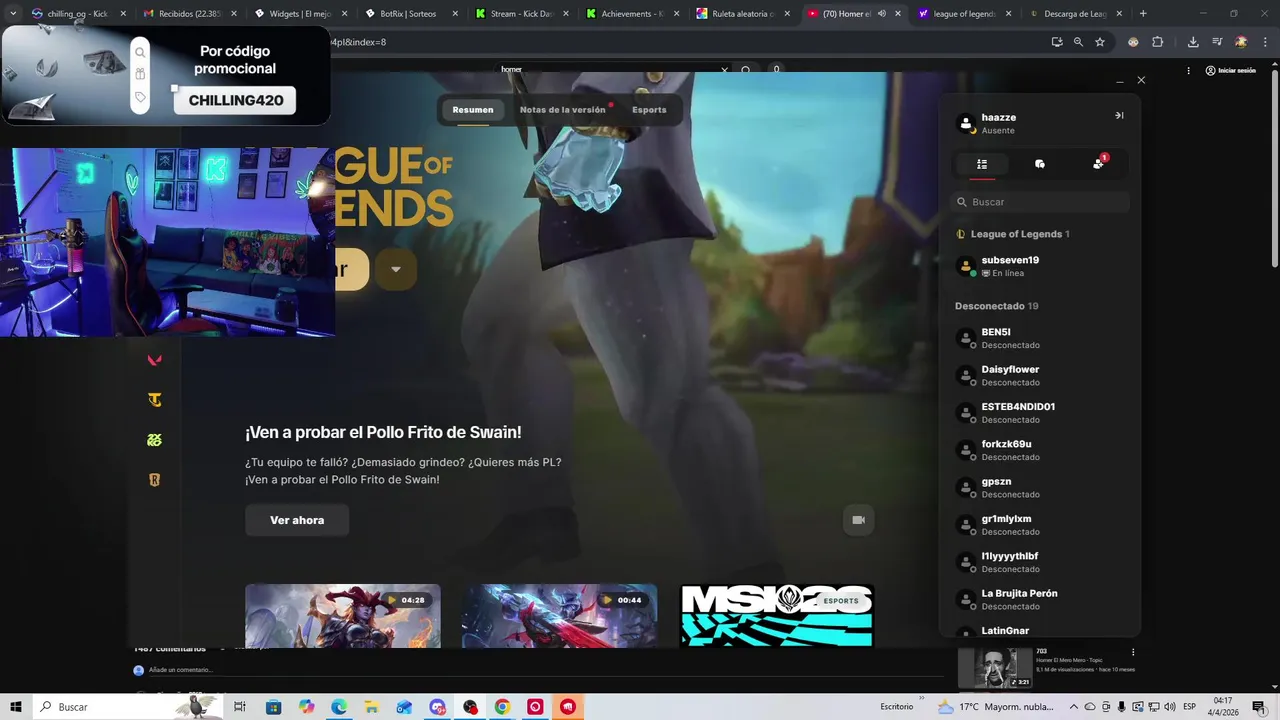
Task: Open the dropdown arrow beside the play button
Action: coord(396,269)
